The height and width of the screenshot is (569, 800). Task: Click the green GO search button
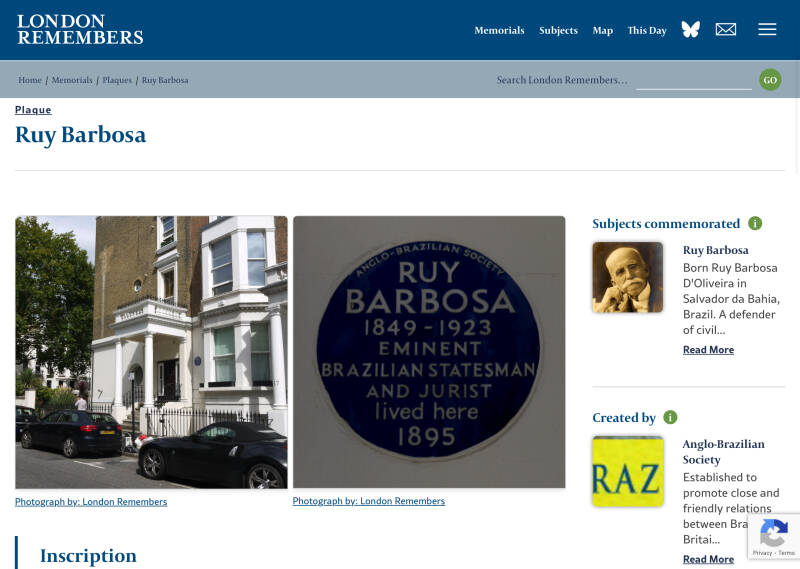pos(770,80)
